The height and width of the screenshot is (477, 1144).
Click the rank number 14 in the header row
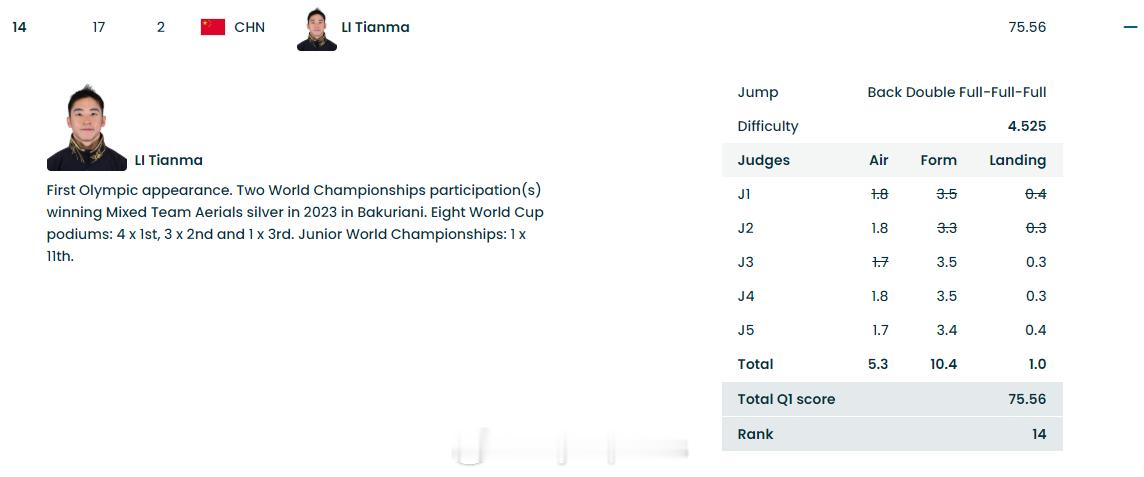(x=19, y=27)
